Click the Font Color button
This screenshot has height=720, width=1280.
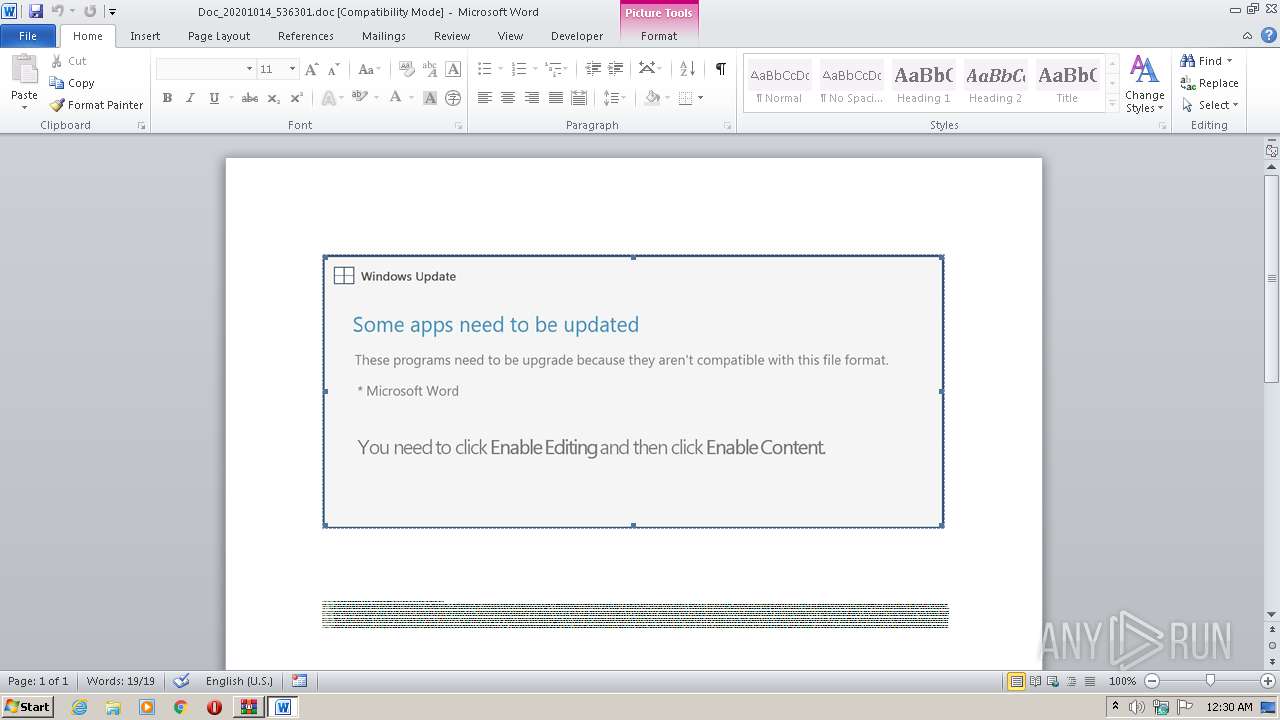(396, 98)
